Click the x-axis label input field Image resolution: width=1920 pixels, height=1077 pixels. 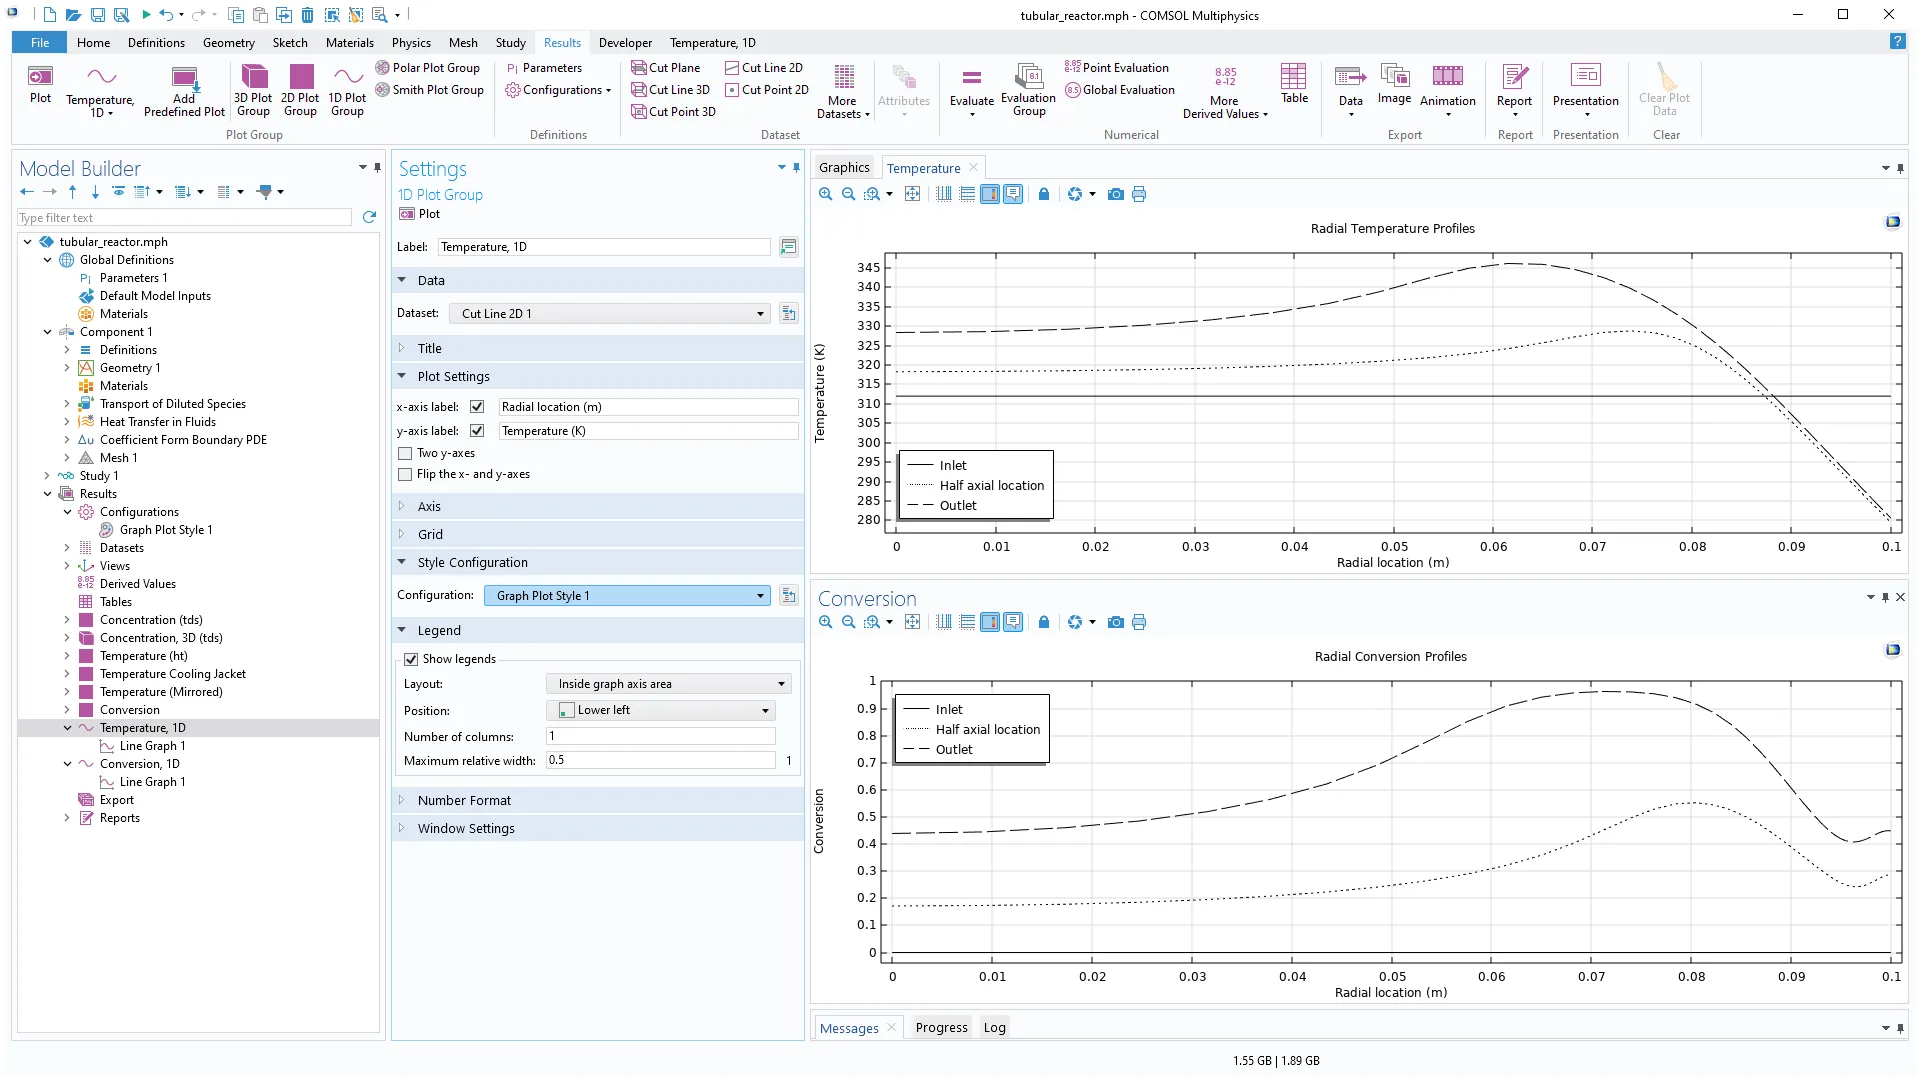click(647, 407)
